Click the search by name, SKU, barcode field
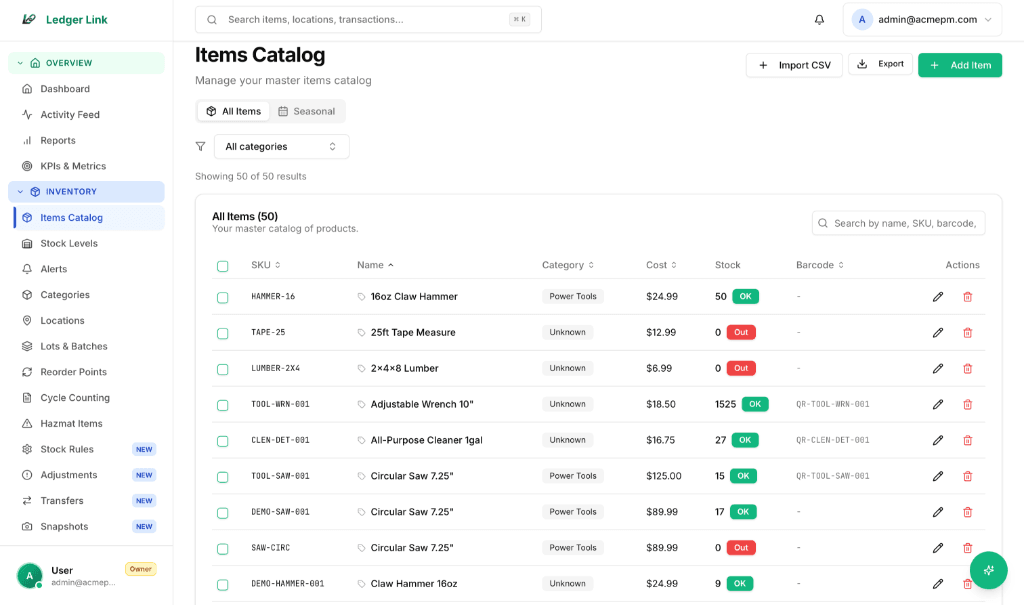The height and width of the screenshot is (605, 1024). [898, 223]
